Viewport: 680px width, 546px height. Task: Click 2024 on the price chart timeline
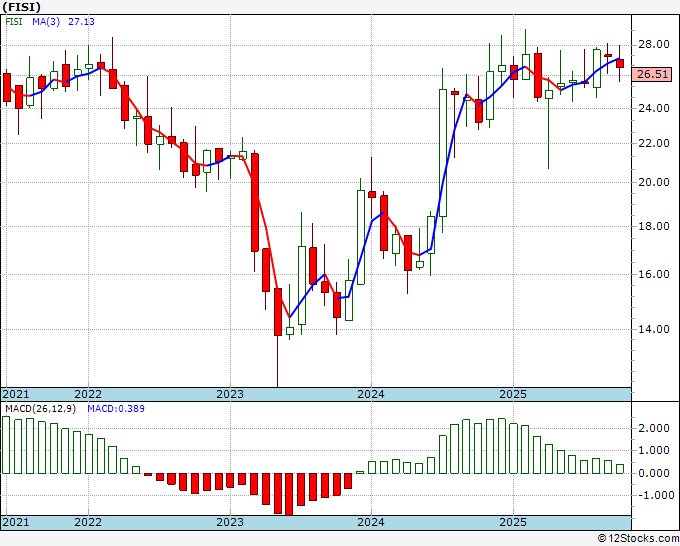point(371,394)
